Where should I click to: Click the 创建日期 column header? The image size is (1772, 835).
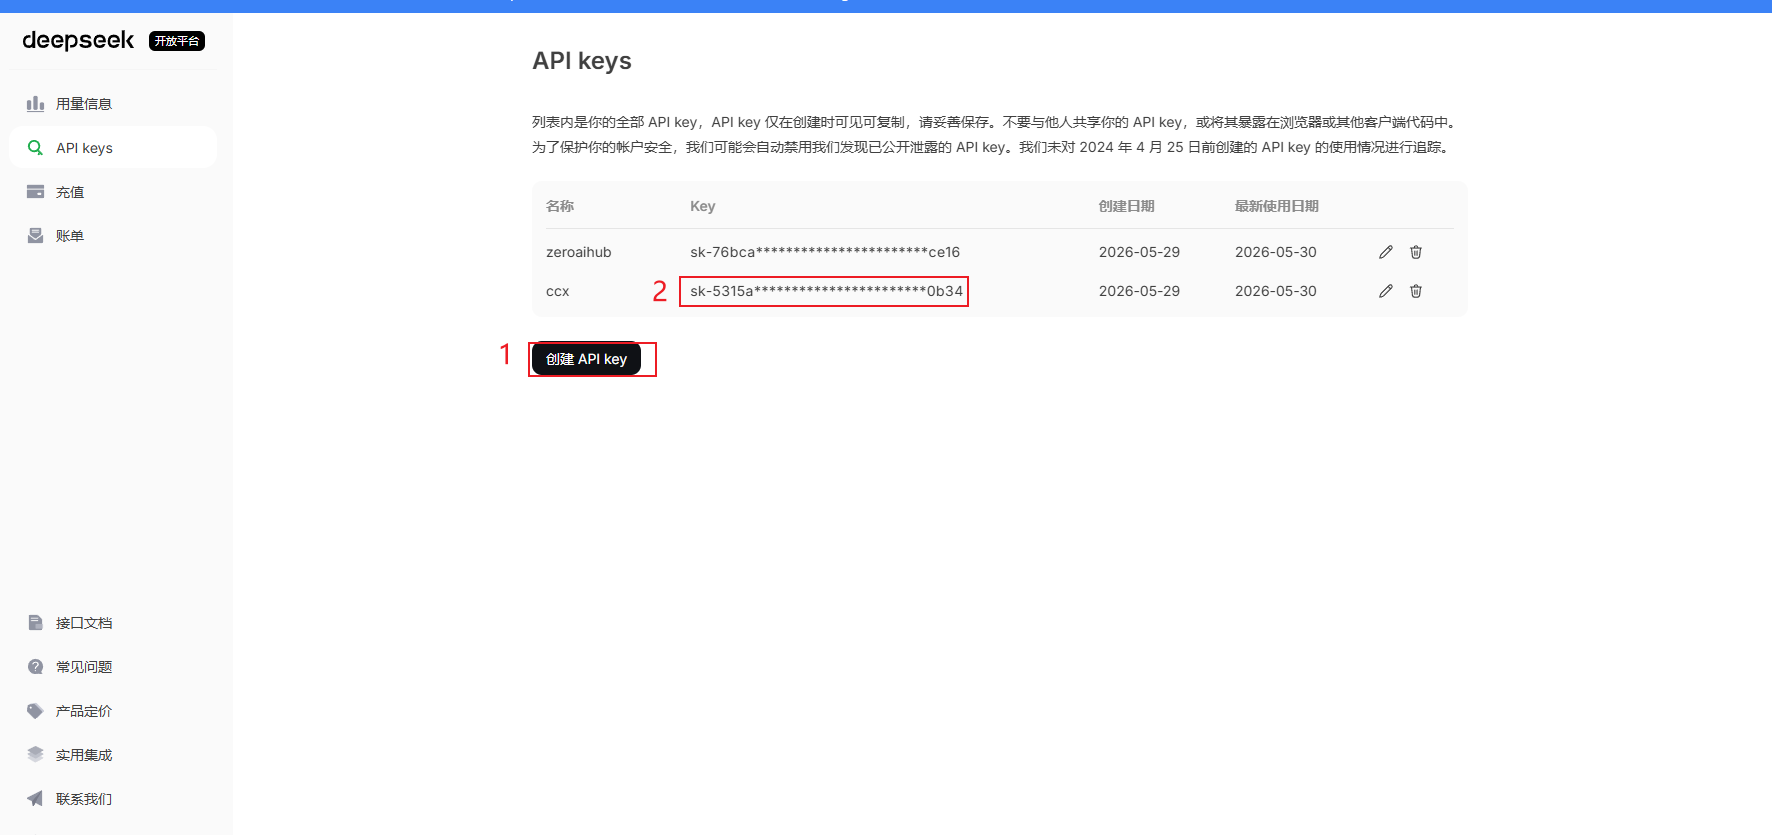[x=1127, y=206]
